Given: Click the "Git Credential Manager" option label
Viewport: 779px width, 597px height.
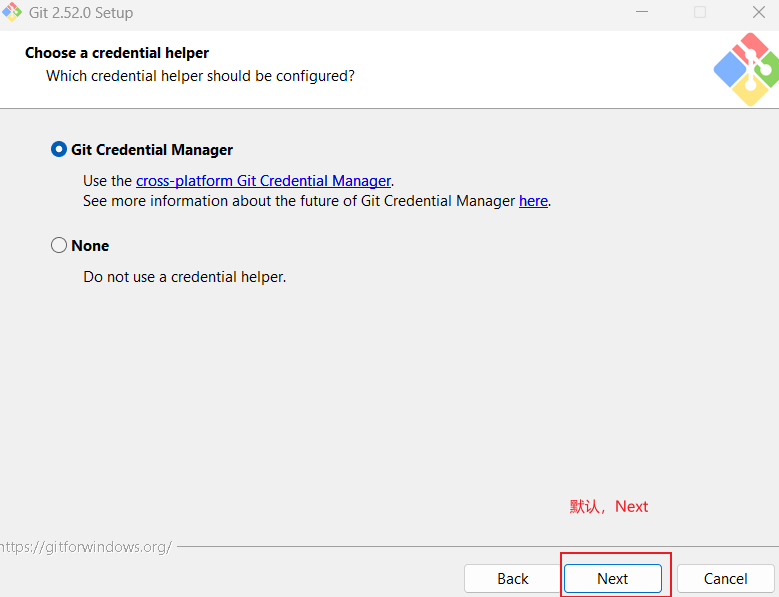Looking at the screenshot, I should pos(152,150).
